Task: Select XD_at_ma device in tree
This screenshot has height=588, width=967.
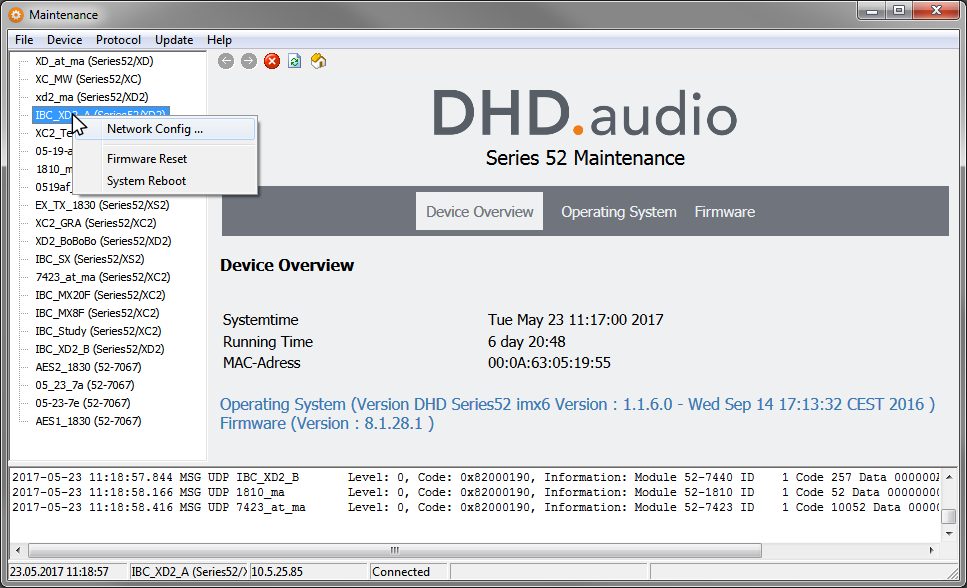Action: (94, 61)
